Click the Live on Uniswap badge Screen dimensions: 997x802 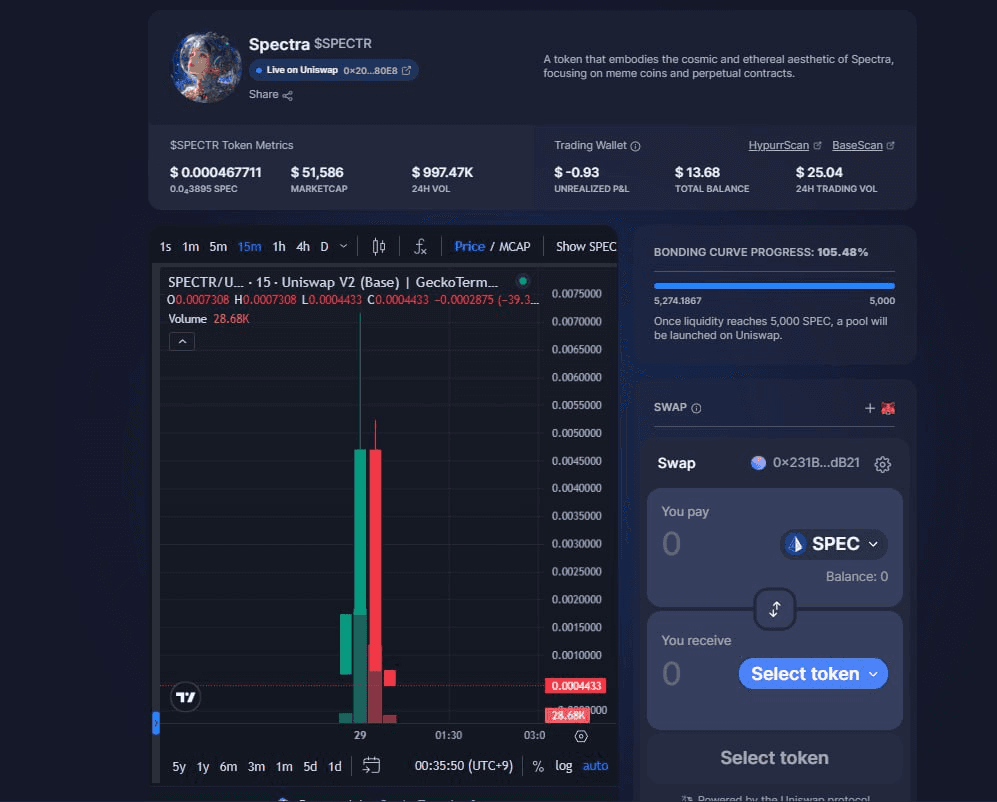(333, 70)
